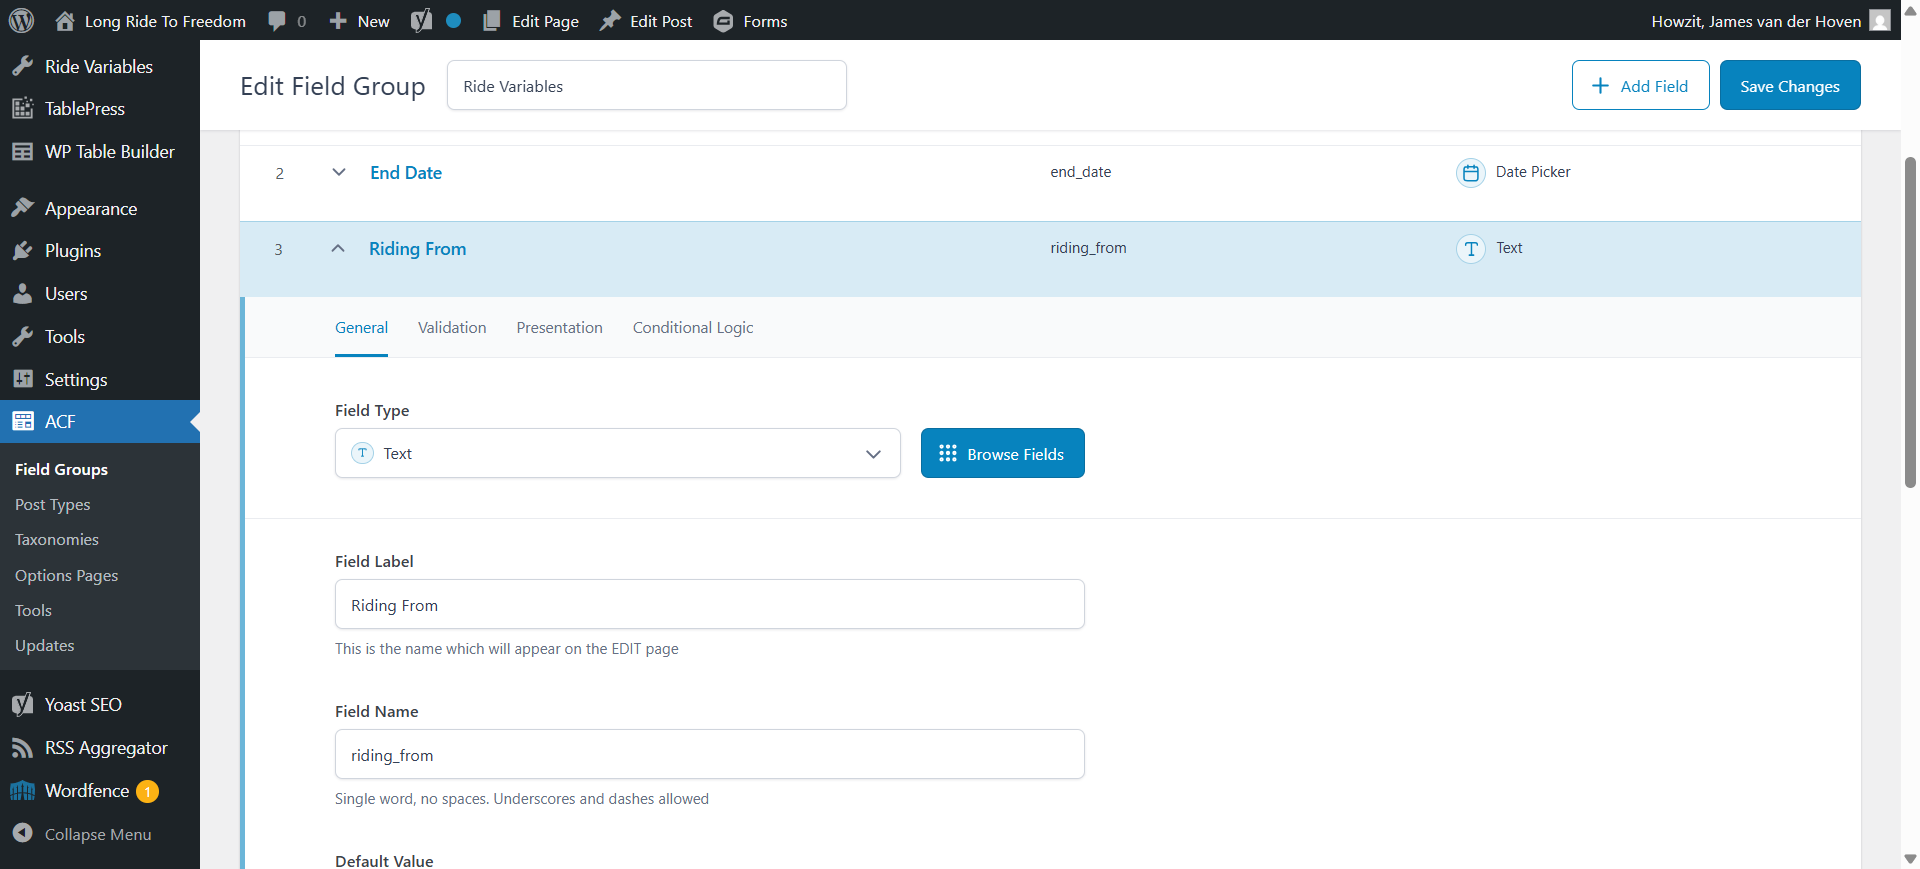Click the Wordfence notification badge
1920x869 pixels.
click(148, 791)
